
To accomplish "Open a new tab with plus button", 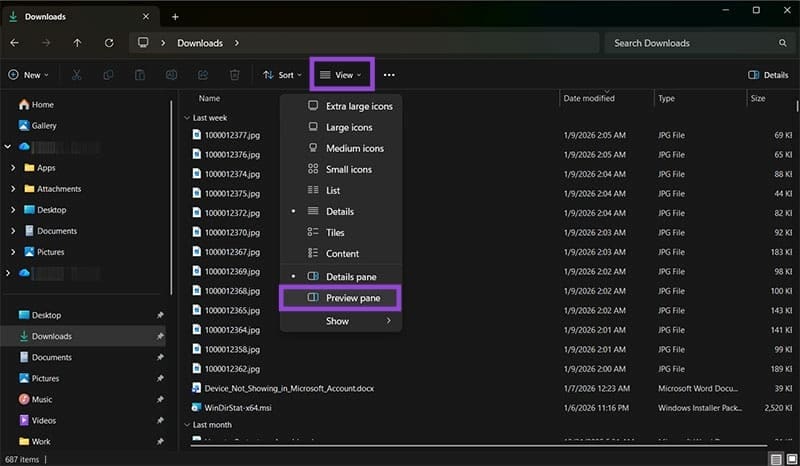I will pyautogui.click(x=175, y=17).
